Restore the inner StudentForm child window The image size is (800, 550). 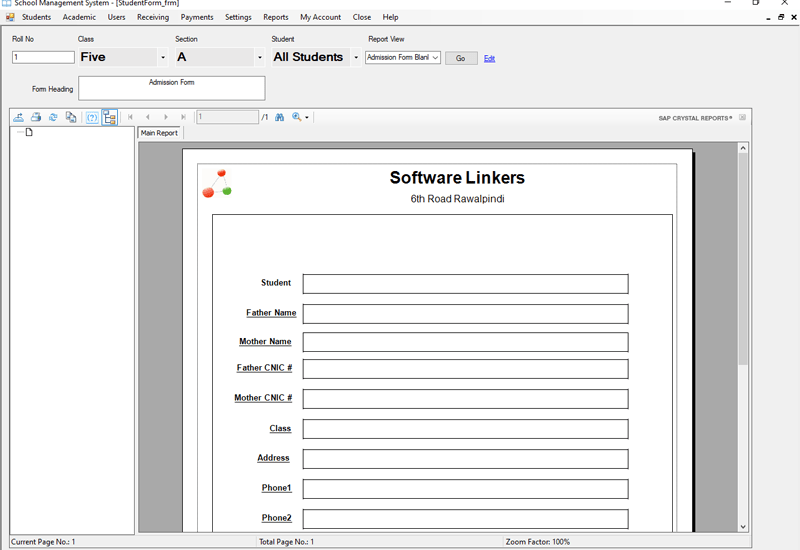(781, 17)
